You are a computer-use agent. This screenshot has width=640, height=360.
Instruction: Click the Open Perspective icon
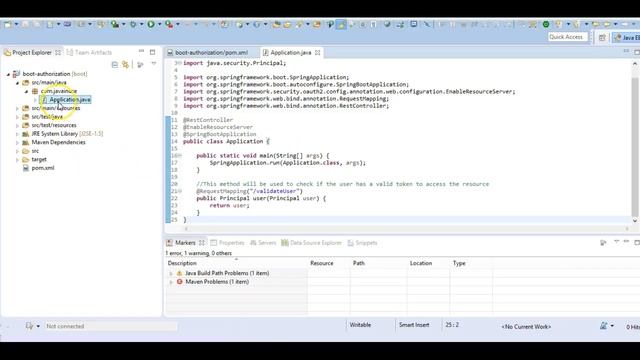[602, 38]
